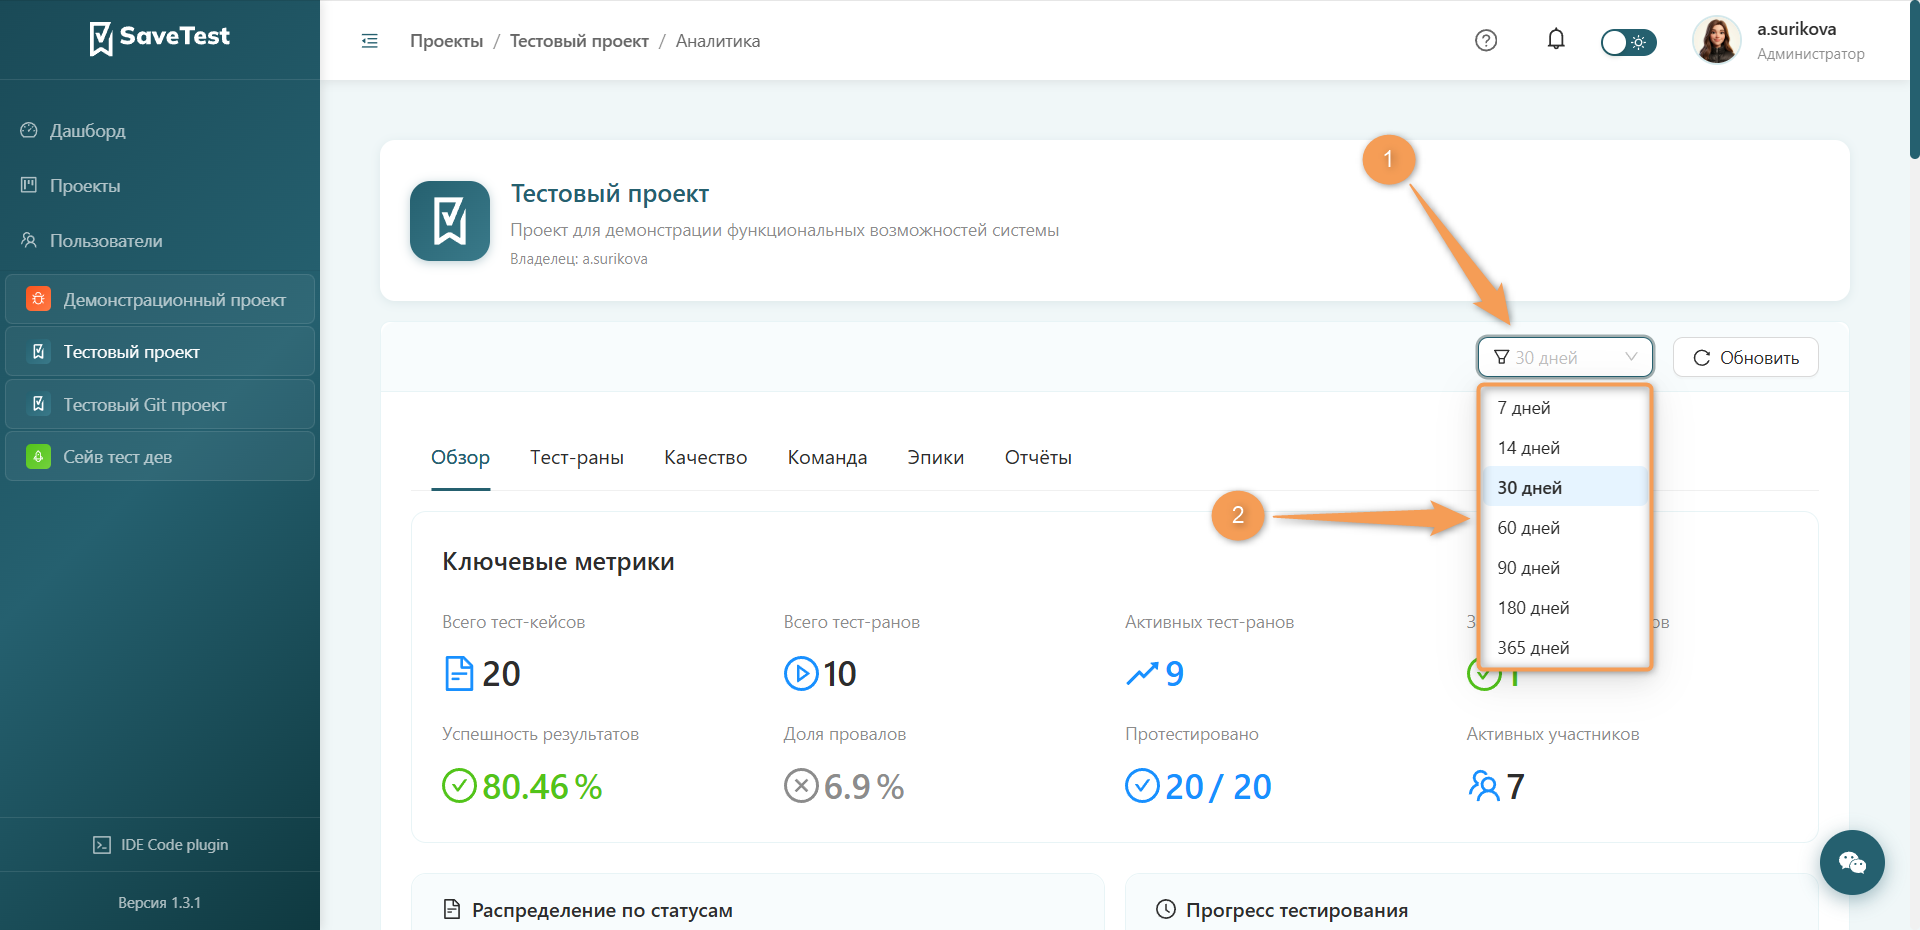Image resolution: width=1920 pixels, height=930 pixels.
Task: Open help via question mark icon
Action: tap(1486, 41)
